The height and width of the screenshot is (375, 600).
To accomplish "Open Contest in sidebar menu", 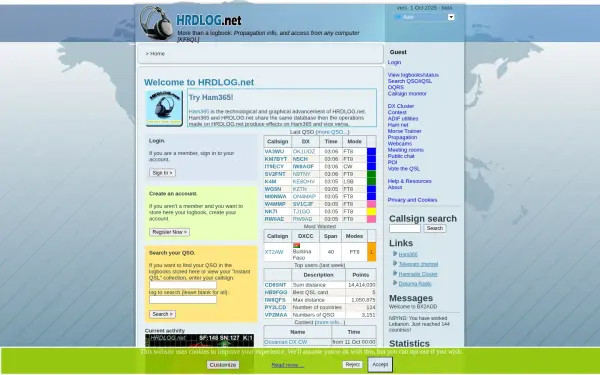I will [x=397, y=112].
